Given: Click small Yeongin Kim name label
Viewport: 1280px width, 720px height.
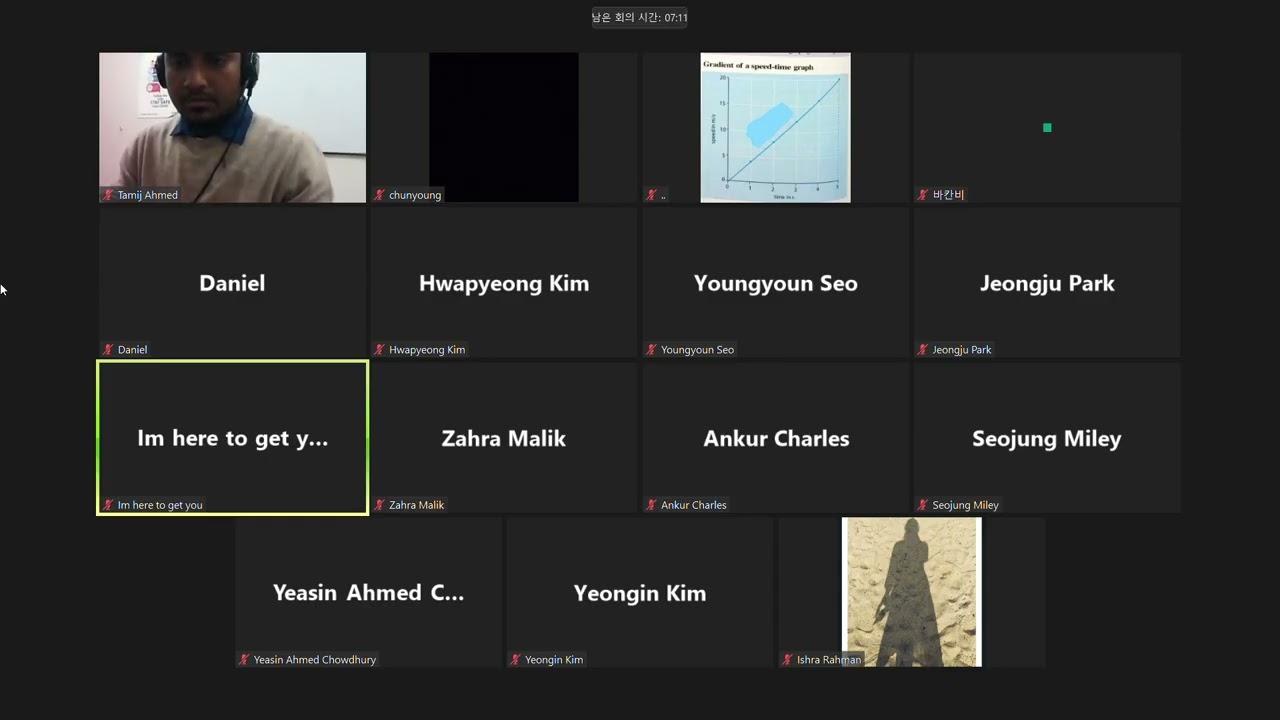Looking at the screenshot, I should pos(554,660).
